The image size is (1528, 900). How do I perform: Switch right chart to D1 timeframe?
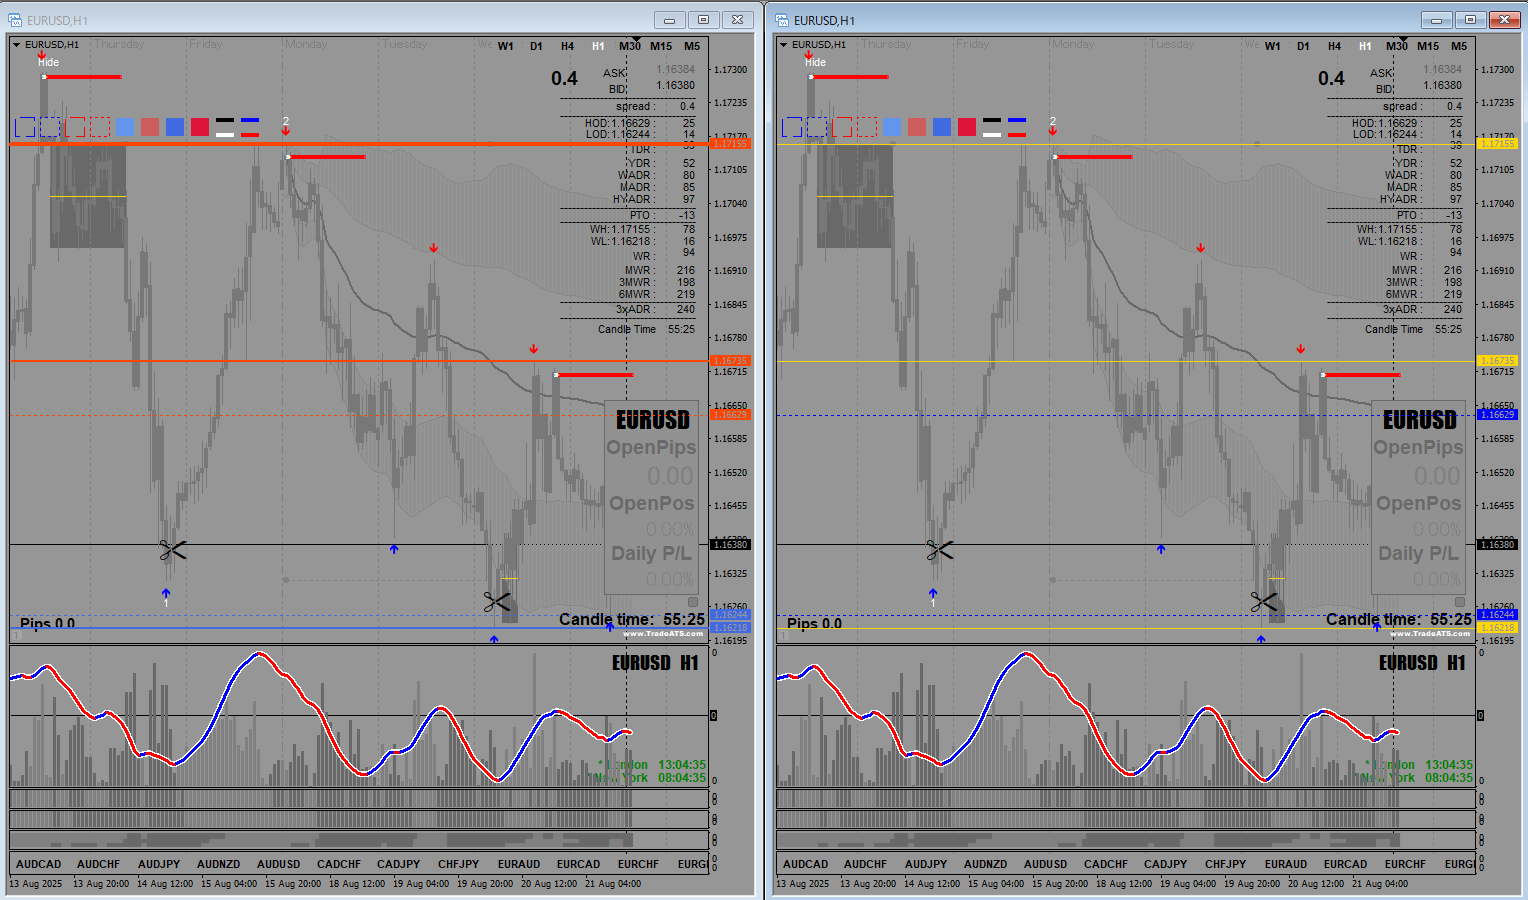[1304, 46]
